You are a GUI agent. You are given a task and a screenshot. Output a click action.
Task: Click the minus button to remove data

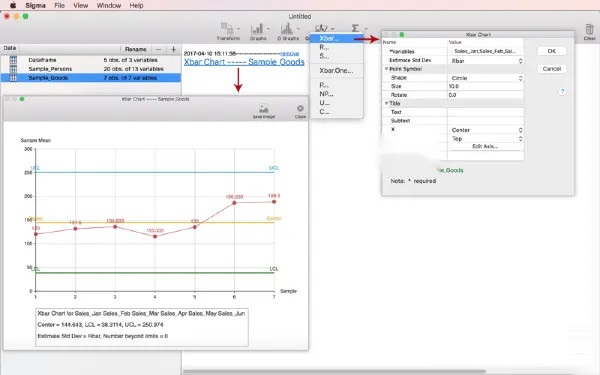[158, 49]
